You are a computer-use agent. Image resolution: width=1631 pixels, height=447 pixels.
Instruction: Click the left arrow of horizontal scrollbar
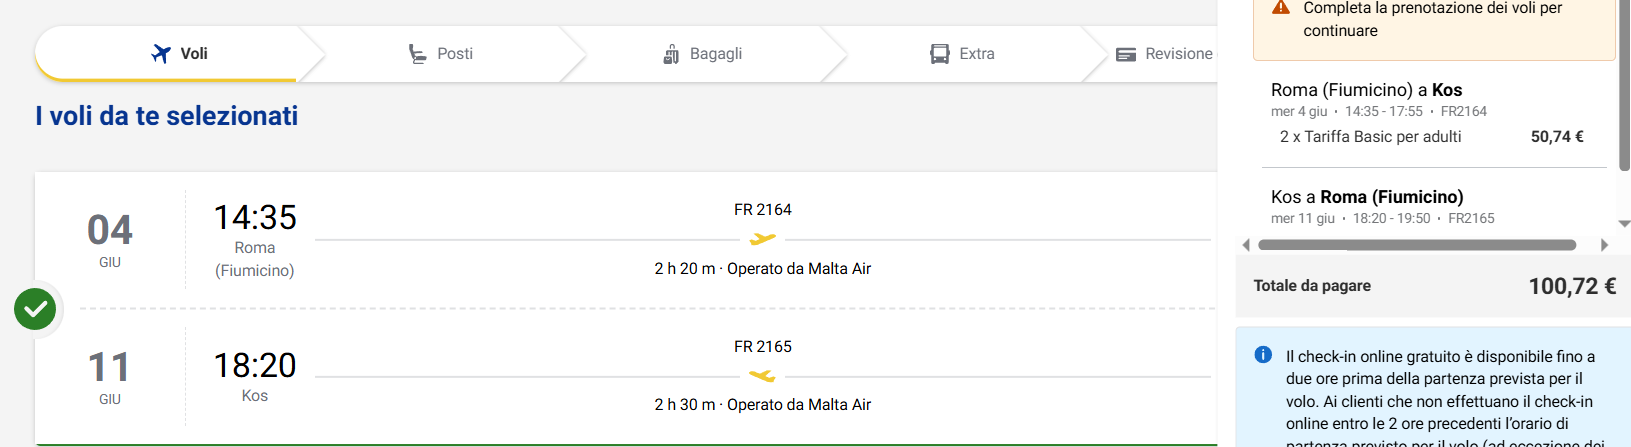[x=1246, y=245]
